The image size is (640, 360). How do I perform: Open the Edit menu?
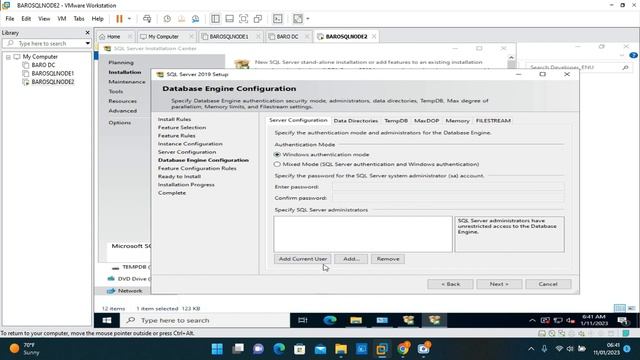[26, 19]
